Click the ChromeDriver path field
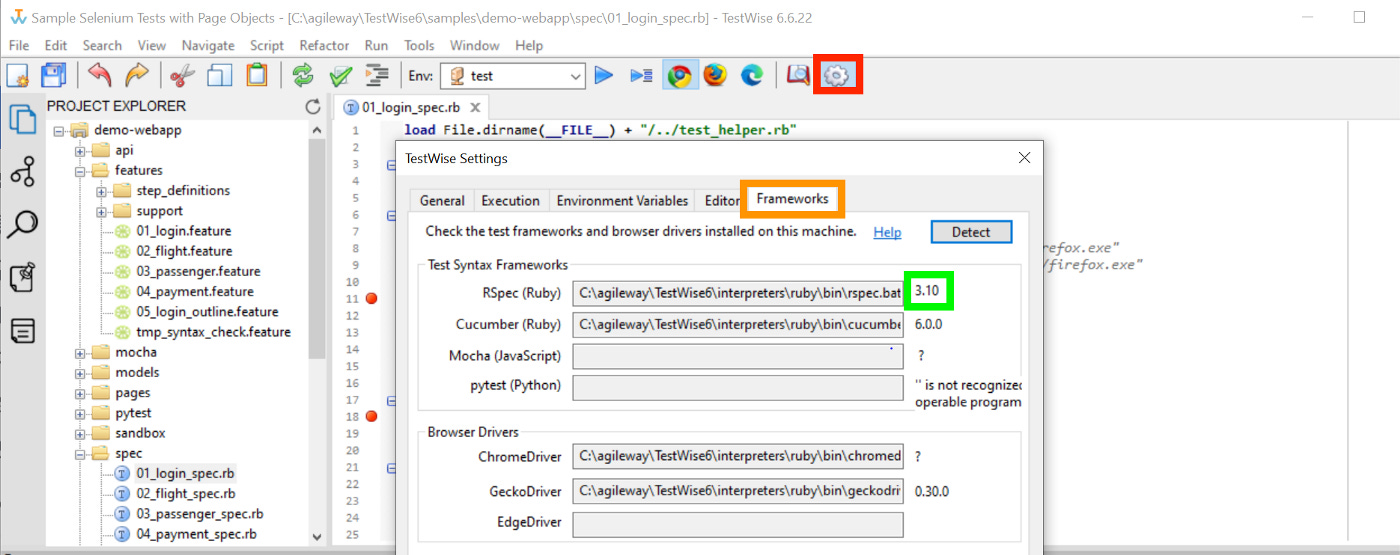The width and height of the screenshot is (1400, 555). point(738,456)
